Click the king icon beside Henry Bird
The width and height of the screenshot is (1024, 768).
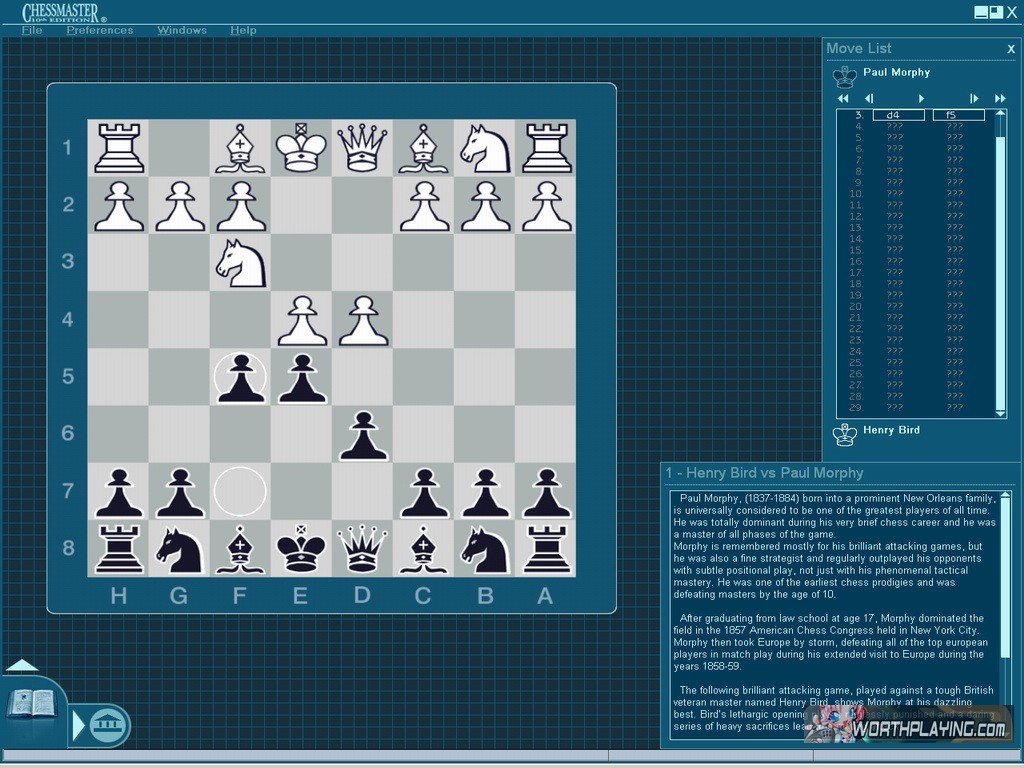pos(845,433)
